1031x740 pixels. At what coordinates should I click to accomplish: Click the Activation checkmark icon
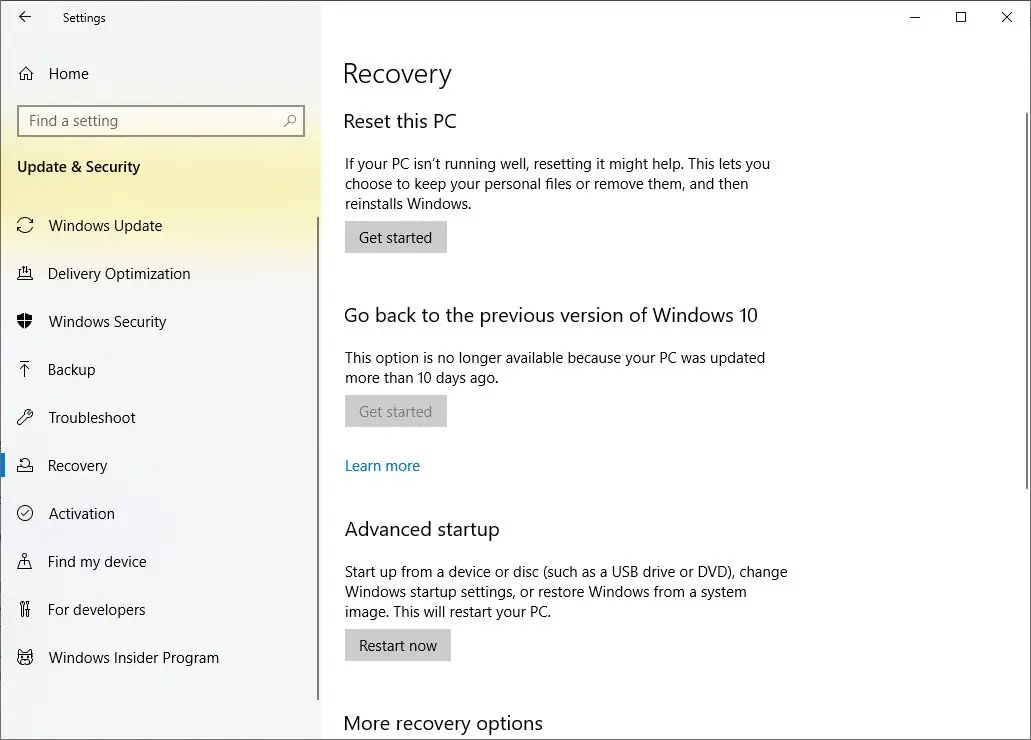(x=26, y=514)
